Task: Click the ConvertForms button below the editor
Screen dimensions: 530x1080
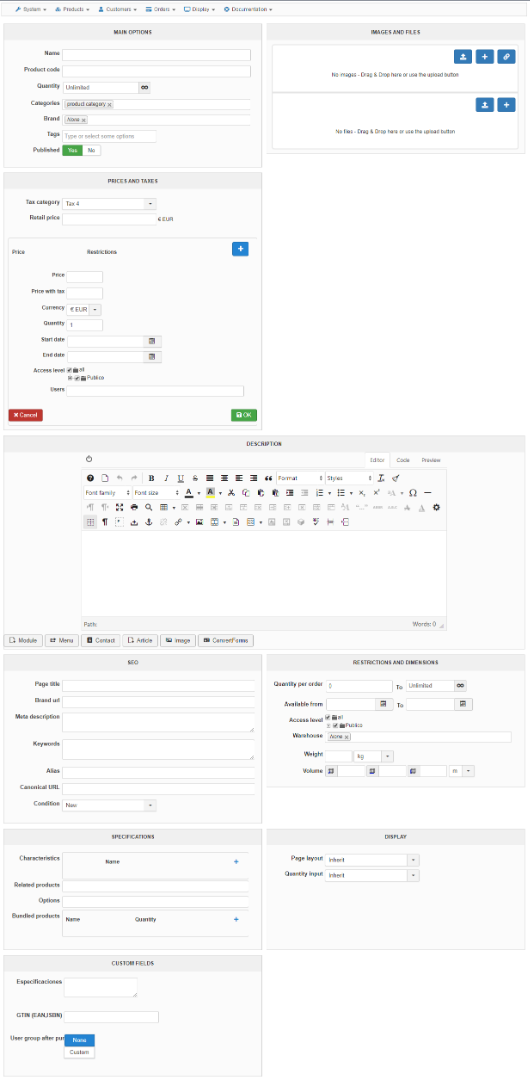Action: (x=225, y=641)
